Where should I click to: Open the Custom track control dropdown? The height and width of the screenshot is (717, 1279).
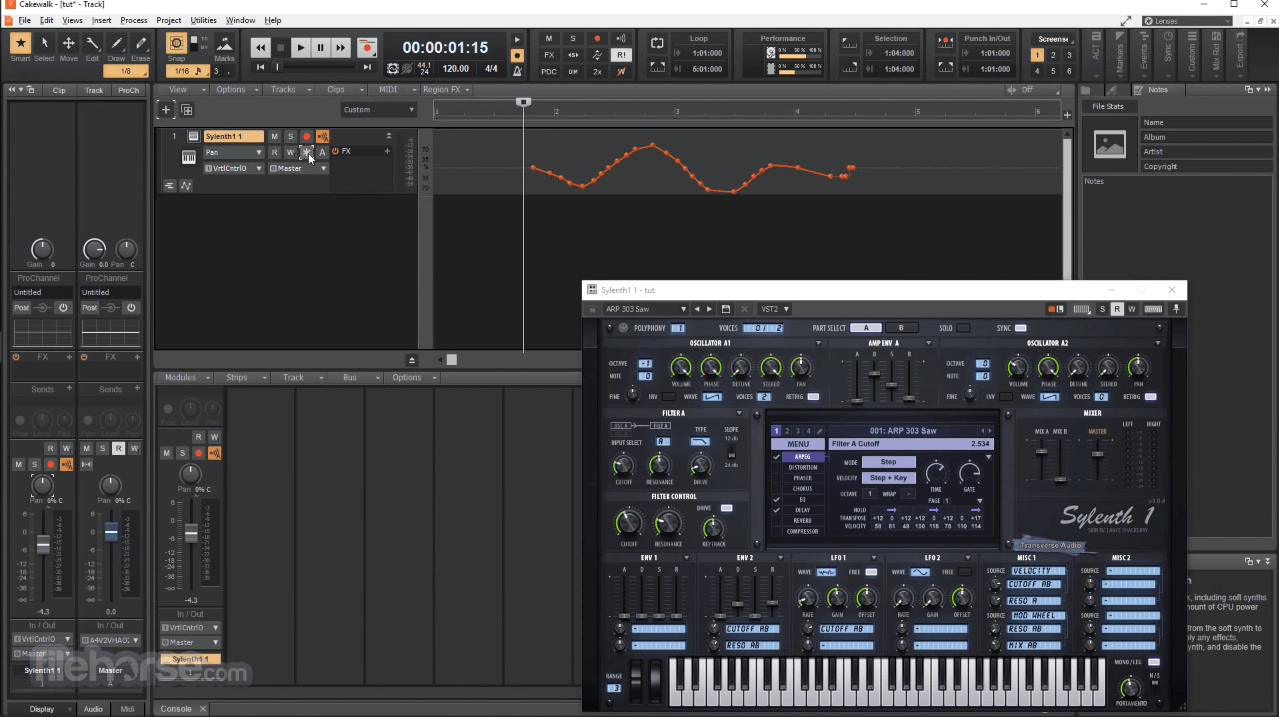(378, 110)
